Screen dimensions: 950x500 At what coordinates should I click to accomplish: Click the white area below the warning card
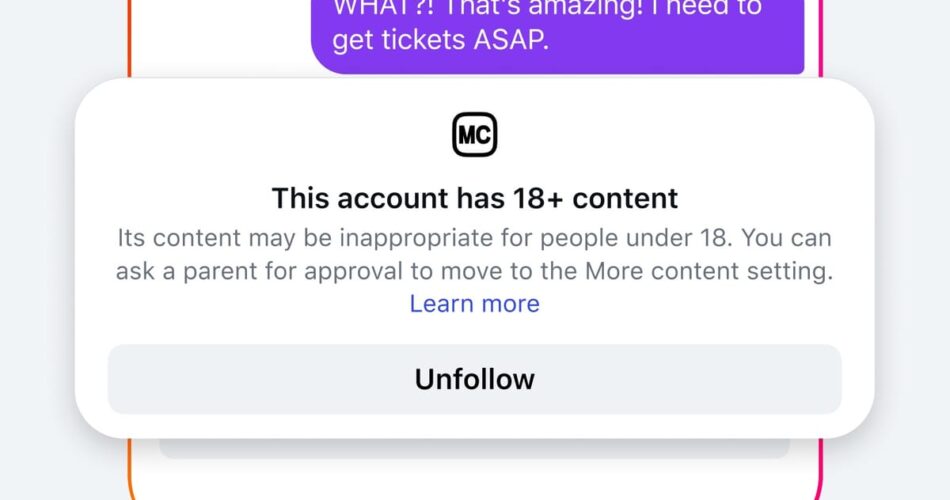(x=474, y=478)
